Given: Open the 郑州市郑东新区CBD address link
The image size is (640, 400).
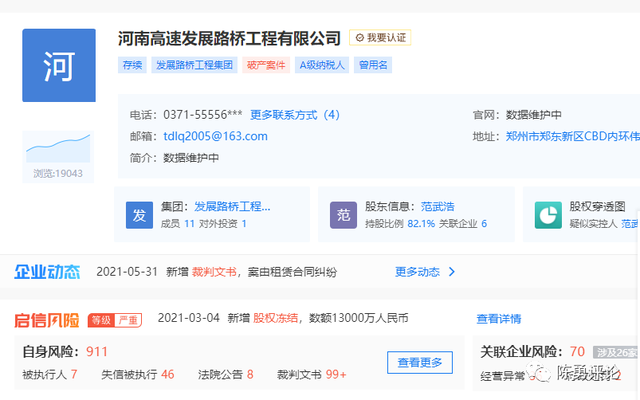Looking at the screenshot, I should (573, 136).
